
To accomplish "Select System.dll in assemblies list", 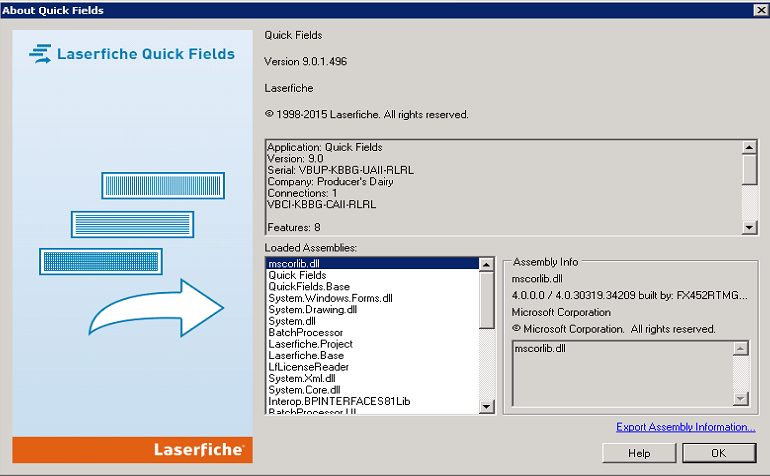I will click(x=372, y=321).
